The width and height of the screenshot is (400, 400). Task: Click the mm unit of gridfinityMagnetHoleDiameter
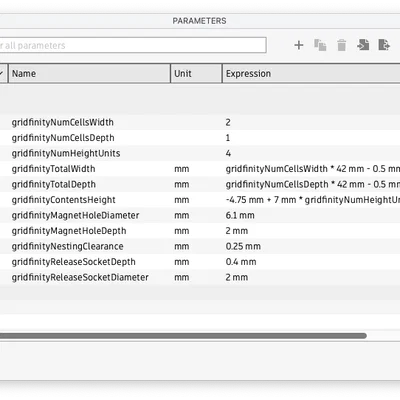[x=182, y=216]
